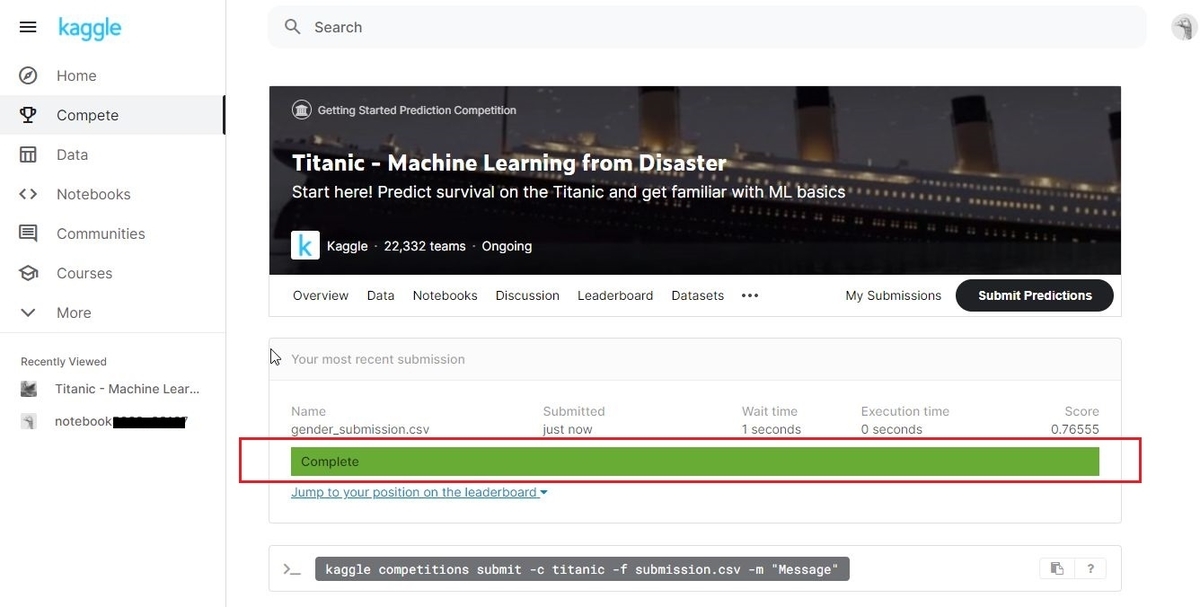Open more tabs ellipsis menu
Viewport: 1200px width, 607px height.
[x=750, y=296]
